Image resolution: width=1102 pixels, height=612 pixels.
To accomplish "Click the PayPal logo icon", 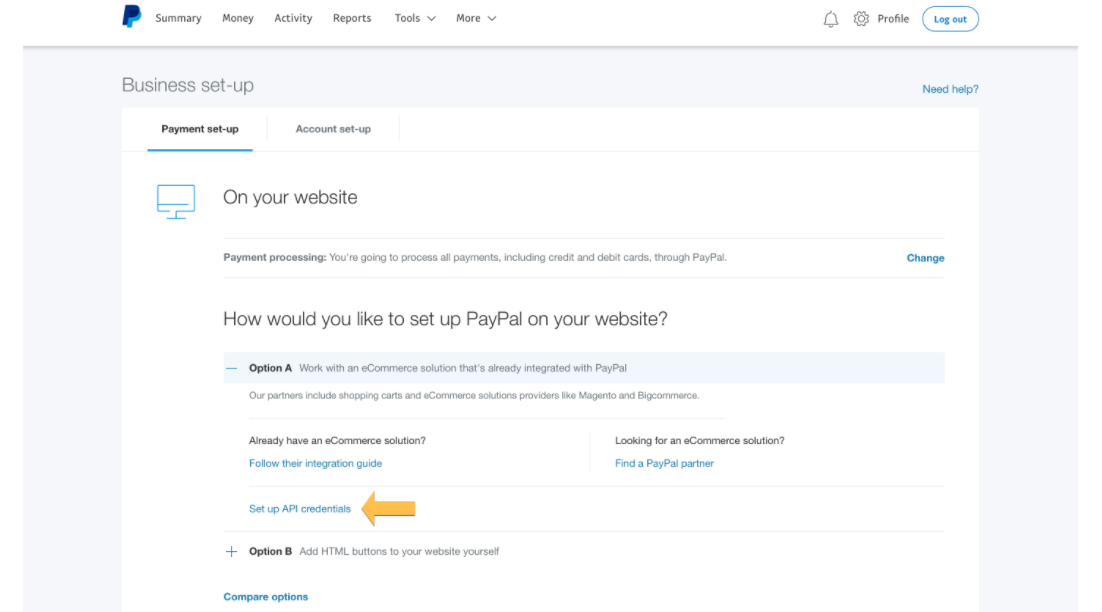I will pyautogui.click(x=131, y=17).
